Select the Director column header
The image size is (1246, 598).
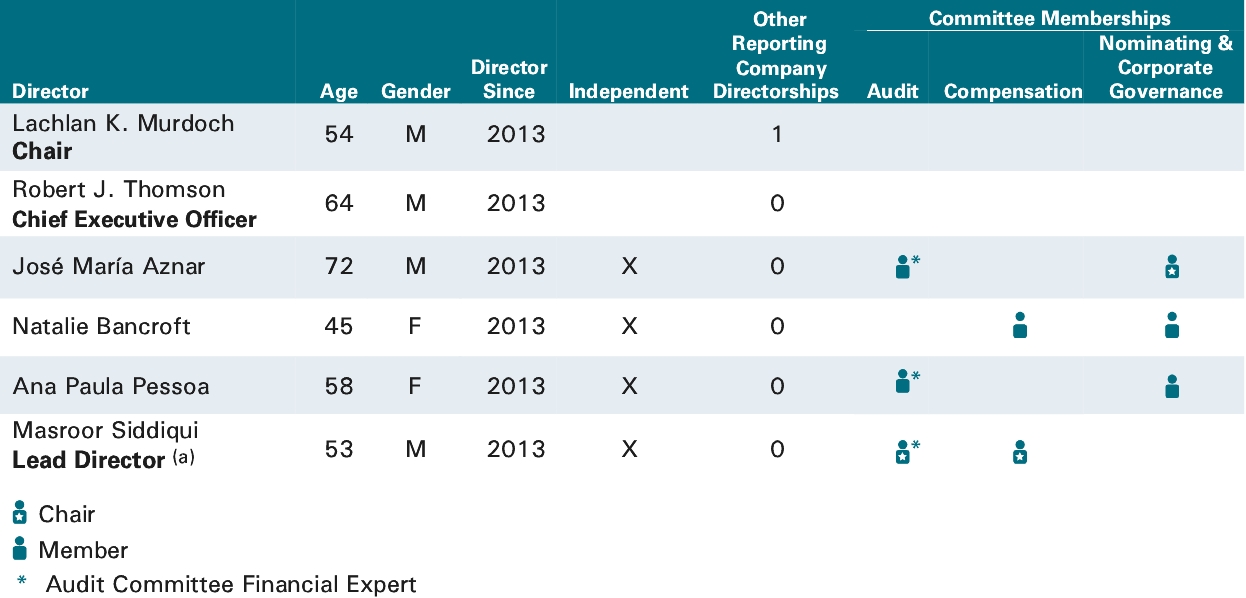tap(50, 91)
